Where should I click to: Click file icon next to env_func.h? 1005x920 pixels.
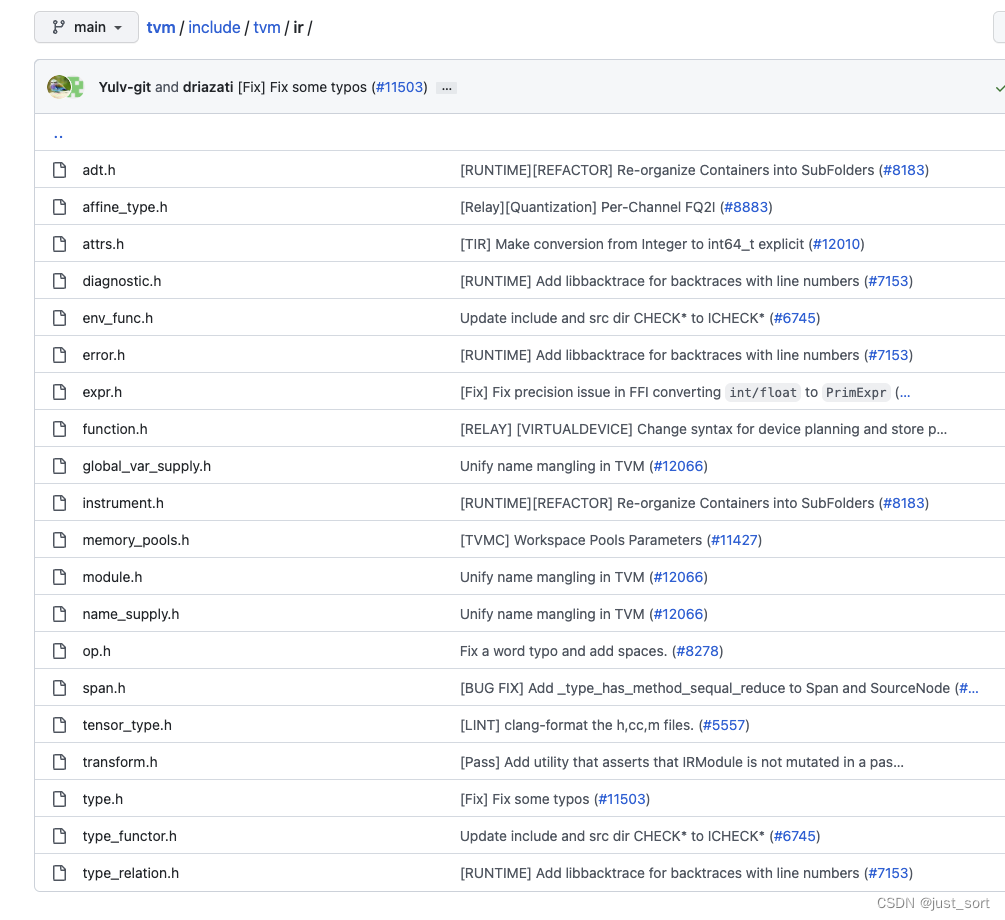60,318
